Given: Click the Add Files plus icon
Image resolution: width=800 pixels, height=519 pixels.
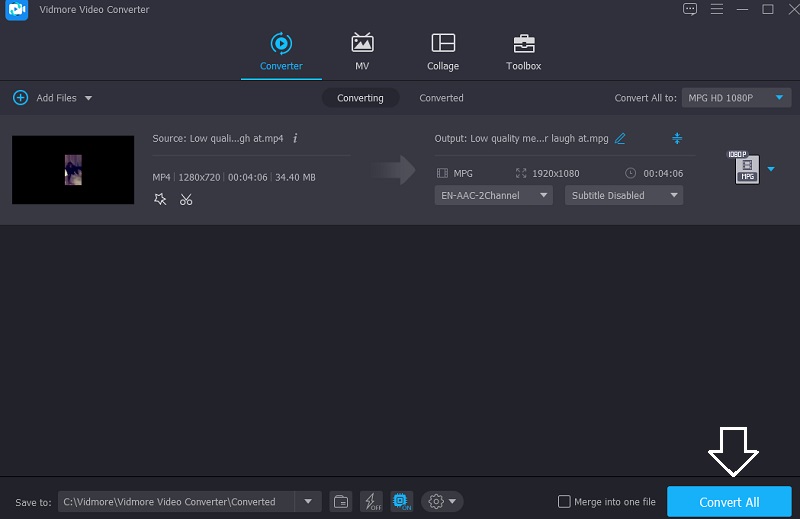Looking at the screenshot, I should pos(20,98).
